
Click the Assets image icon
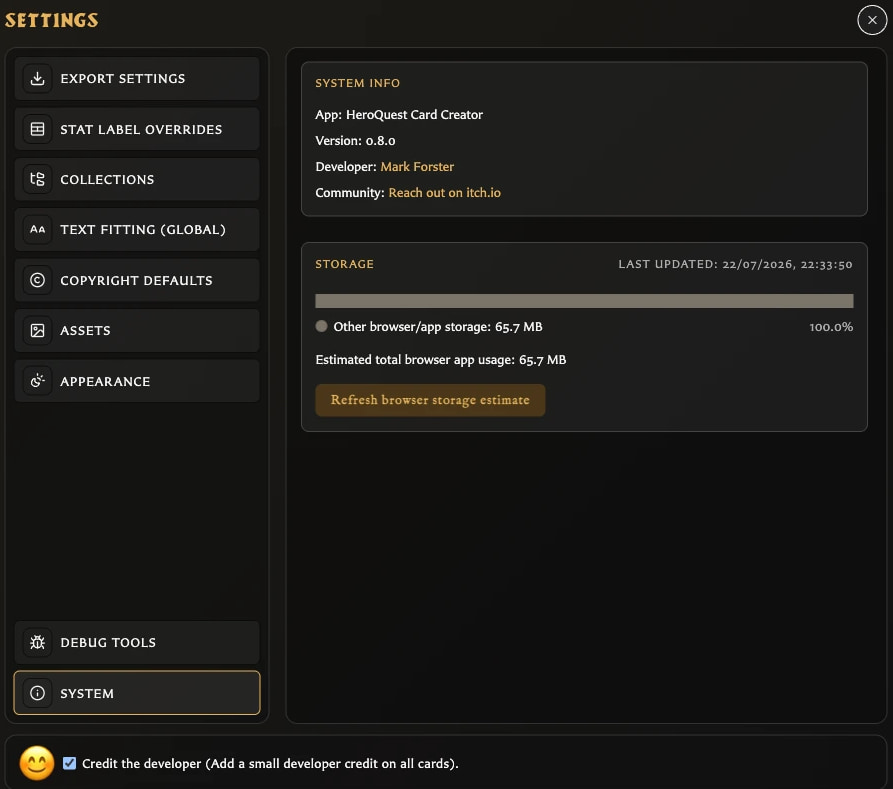coord(38,330)
